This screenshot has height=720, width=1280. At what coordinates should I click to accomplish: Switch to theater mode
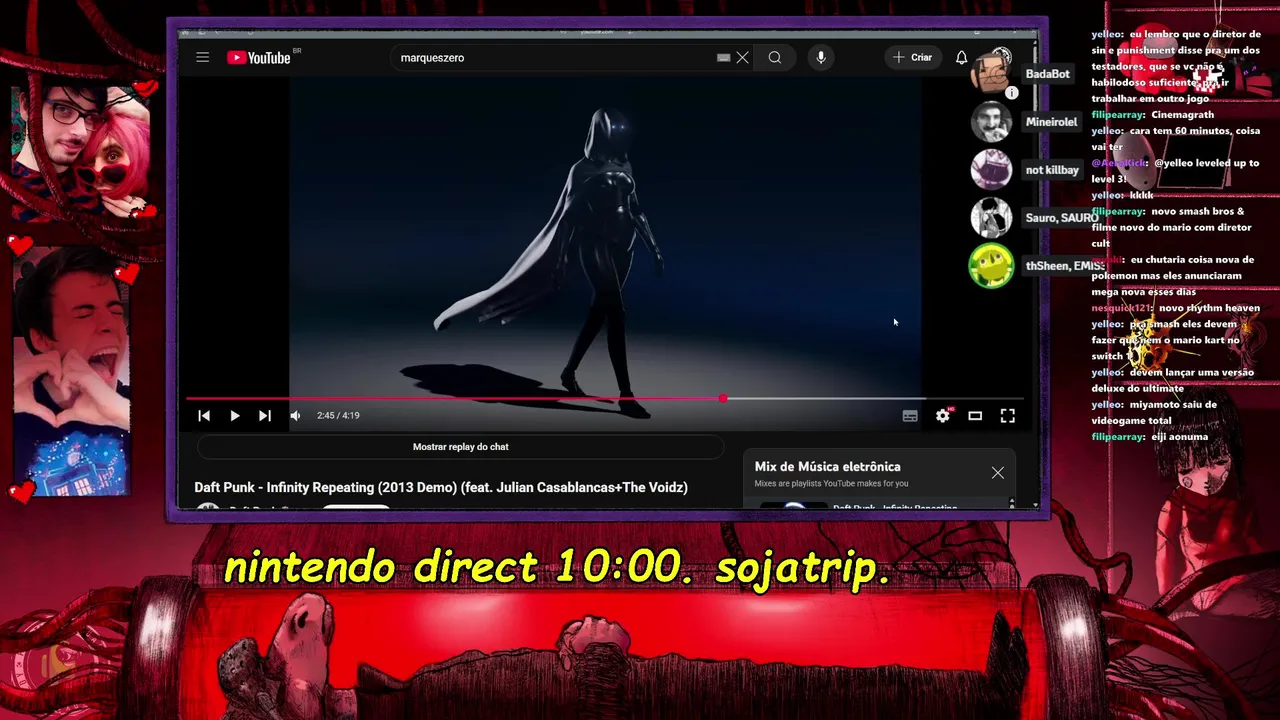975,416
